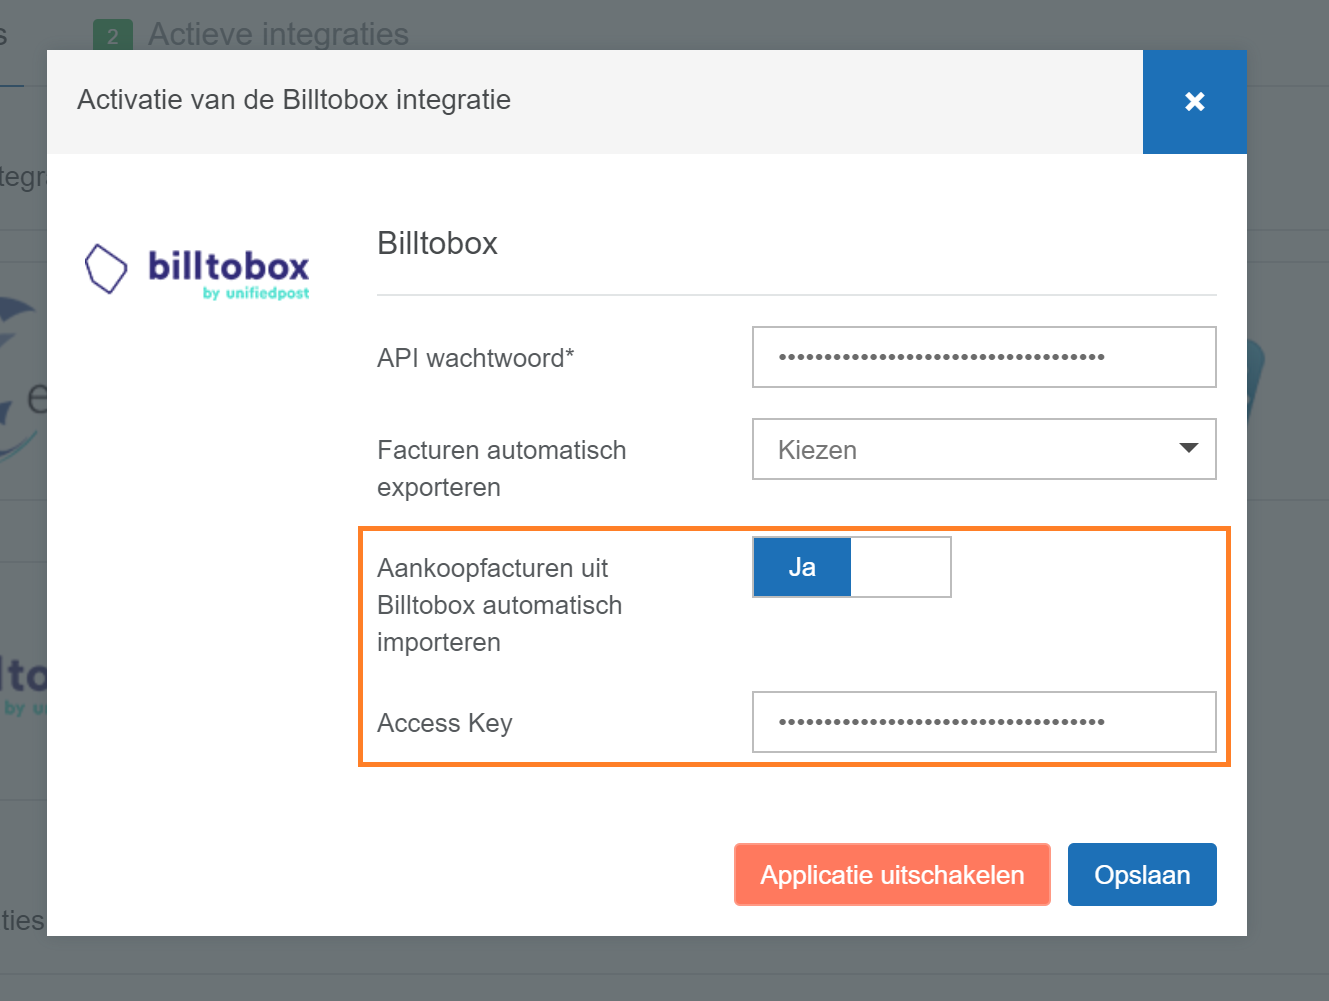Save settings with the Opslaan button
The width and height of the screenshot is (1329, 1001).
point(1142,875)
